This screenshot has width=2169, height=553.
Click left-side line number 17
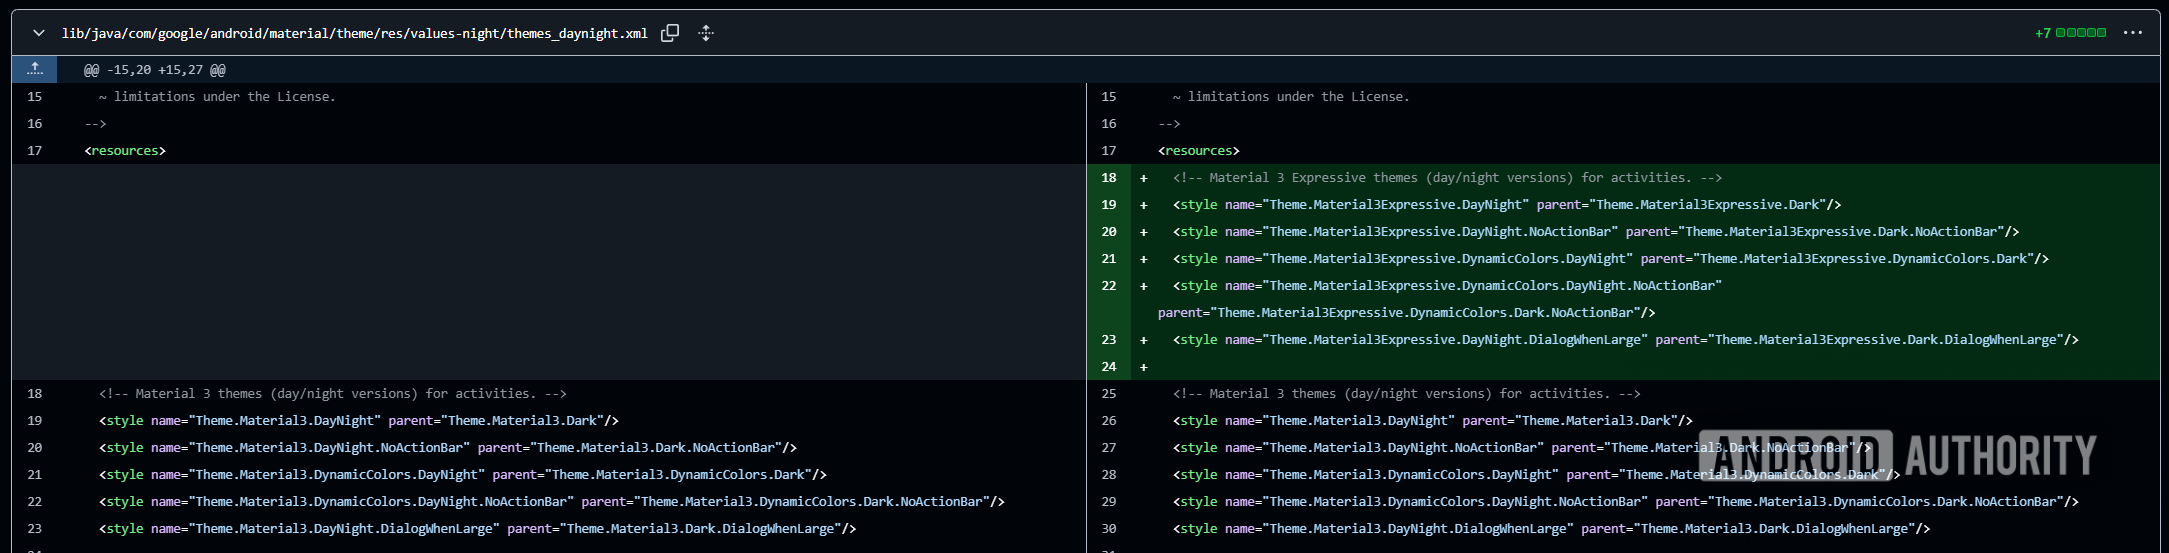[35, 151]
